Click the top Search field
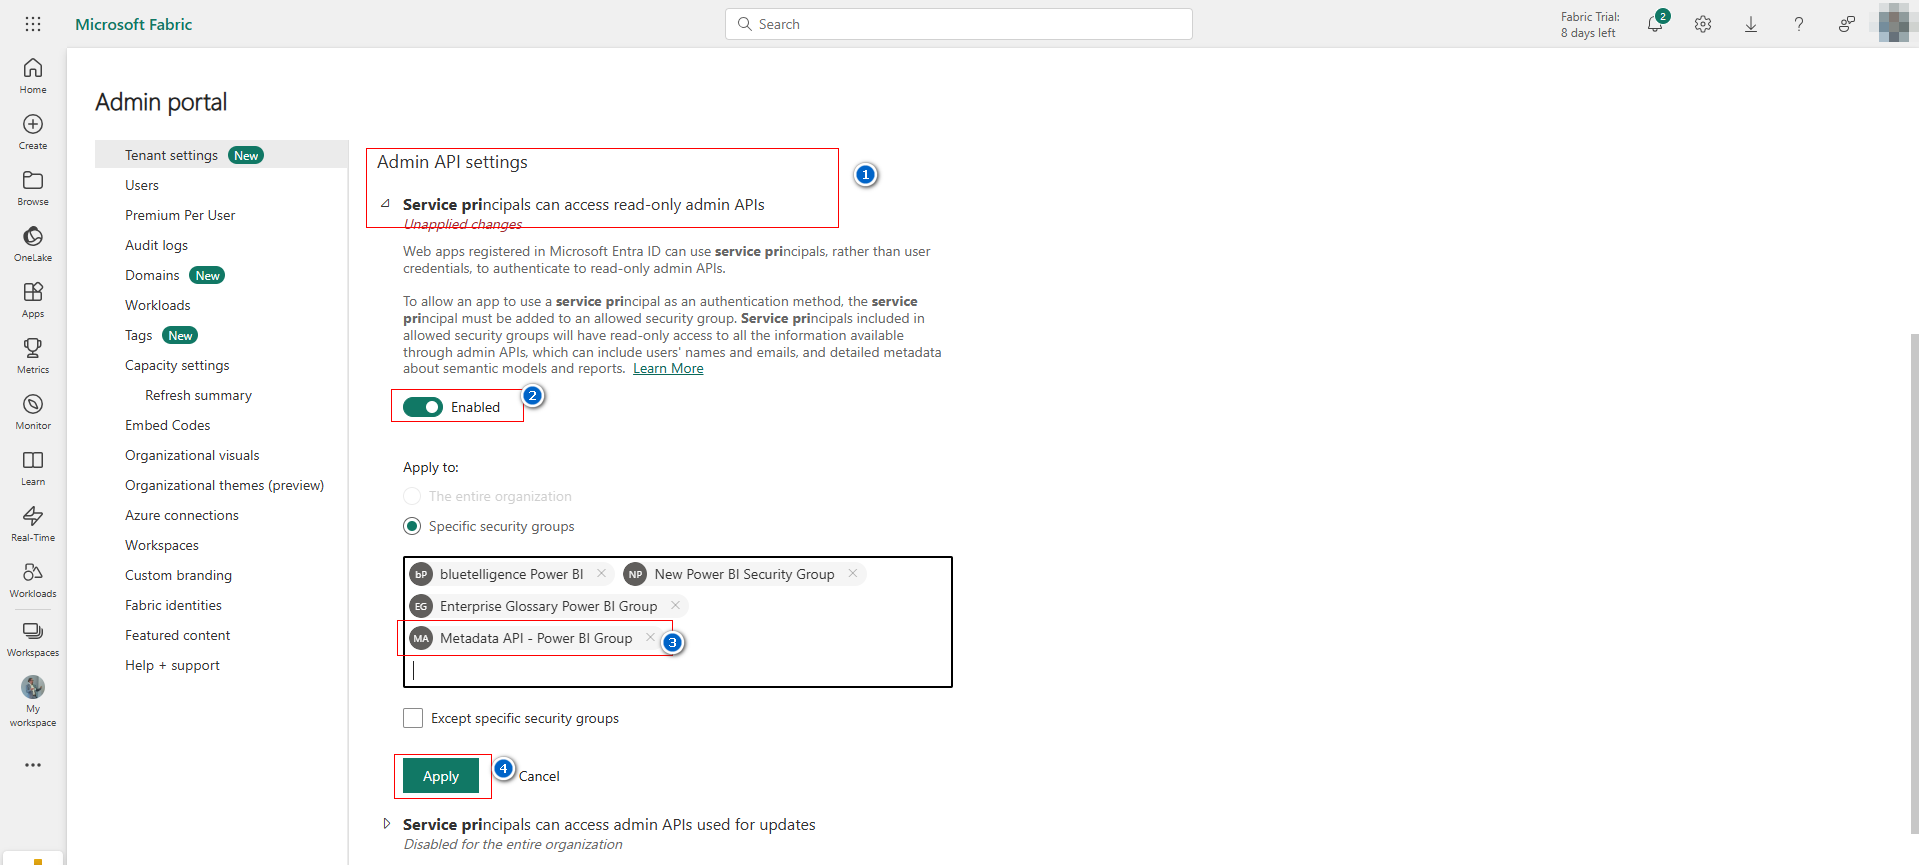The height and width of the screenshot is (865, 1919). click(x=958, y=24)
